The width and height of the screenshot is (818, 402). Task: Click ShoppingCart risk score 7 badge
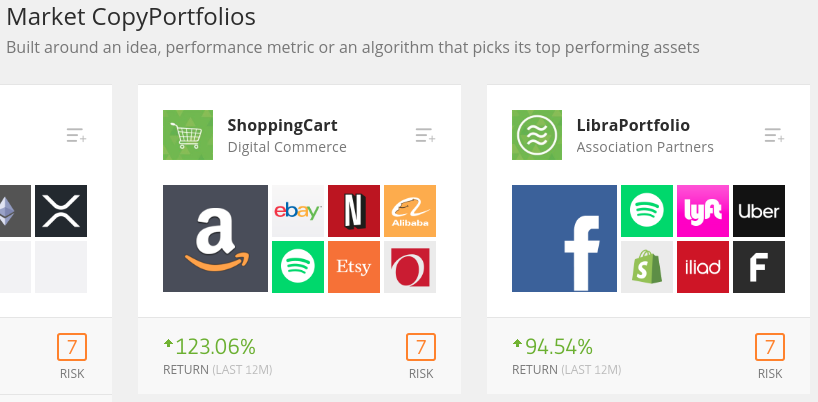pos(421,347)
